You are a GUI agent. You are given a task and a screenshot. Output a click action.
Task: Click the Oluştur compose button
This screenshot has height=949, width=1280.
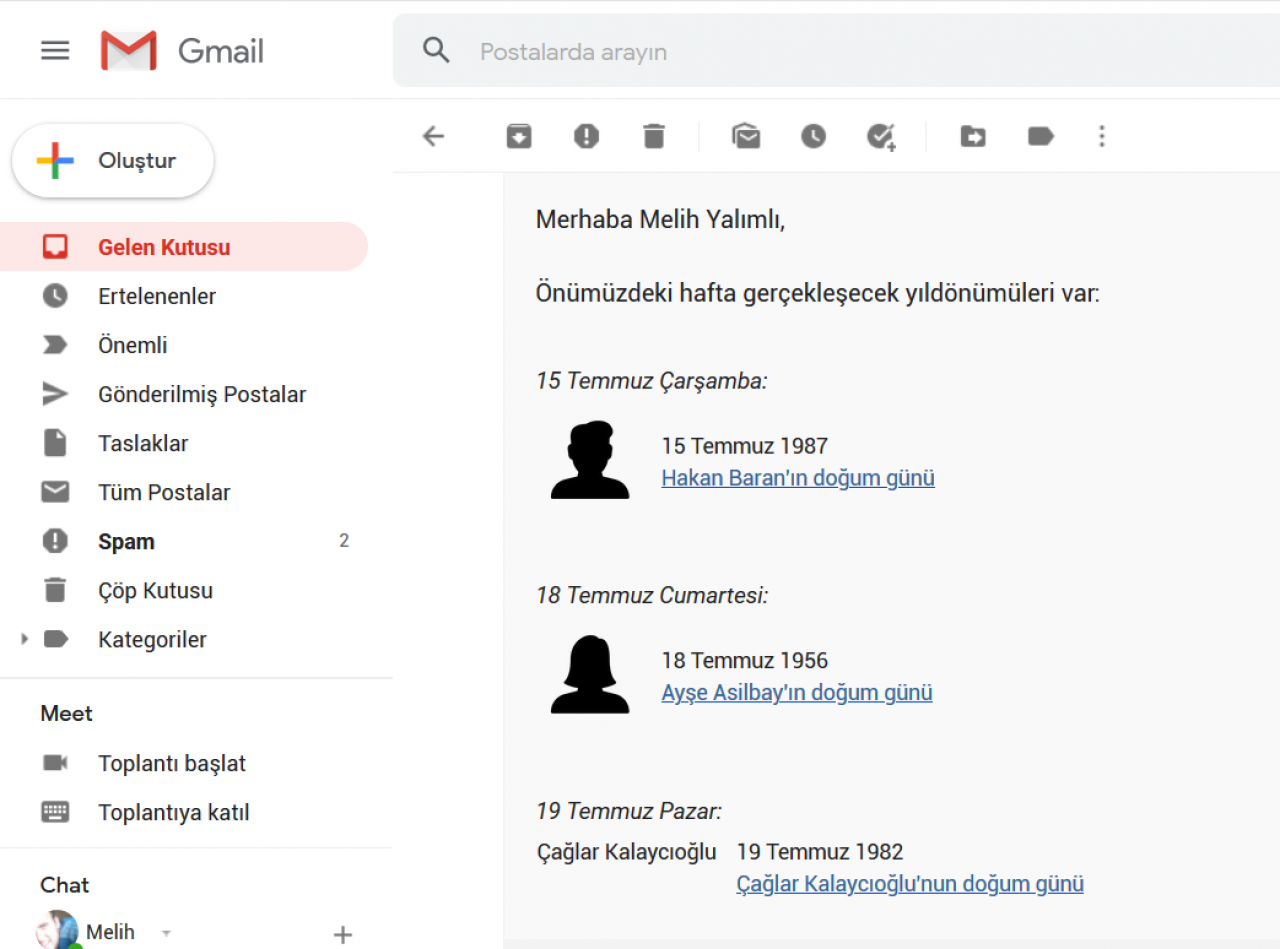pos(113,161)
